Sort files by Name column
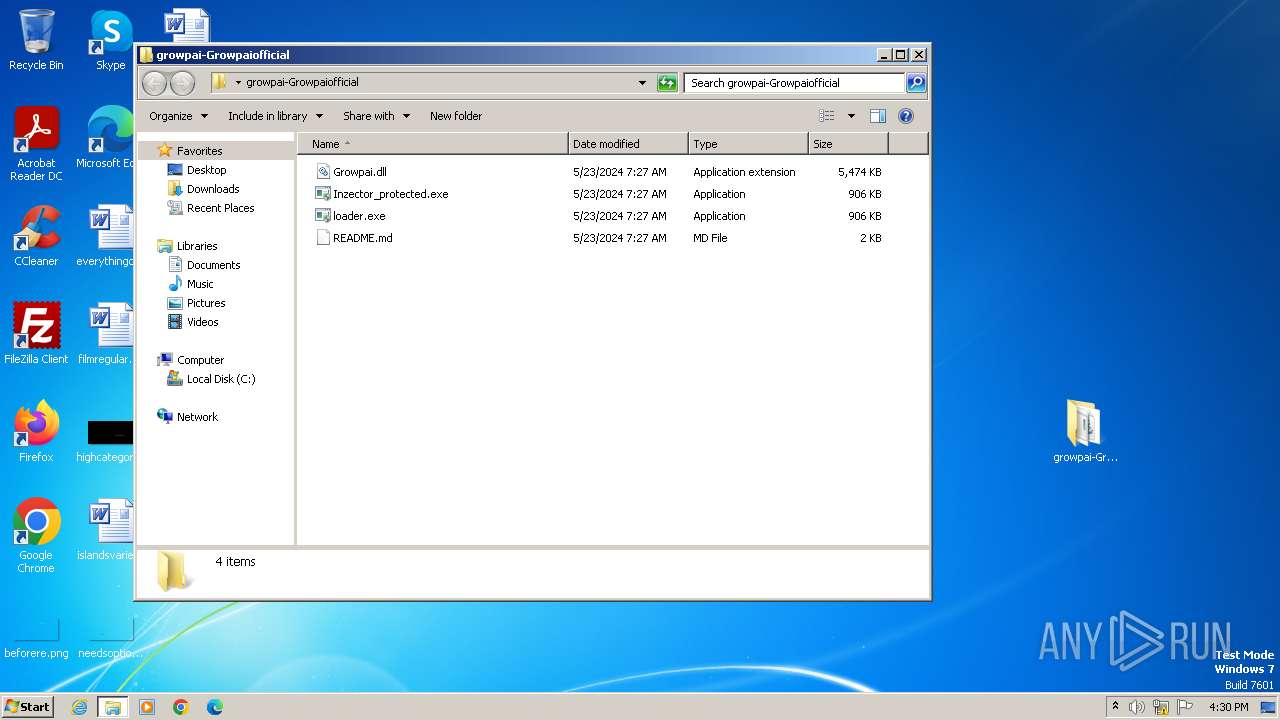This screenshot has width=1280, height=720. click(x=433, y=144)
